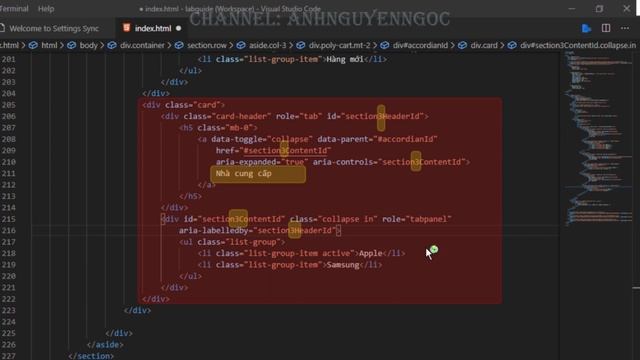Click the symbol icon before div.card breadcrumb
640x360 pixels.
pos(462,45)
